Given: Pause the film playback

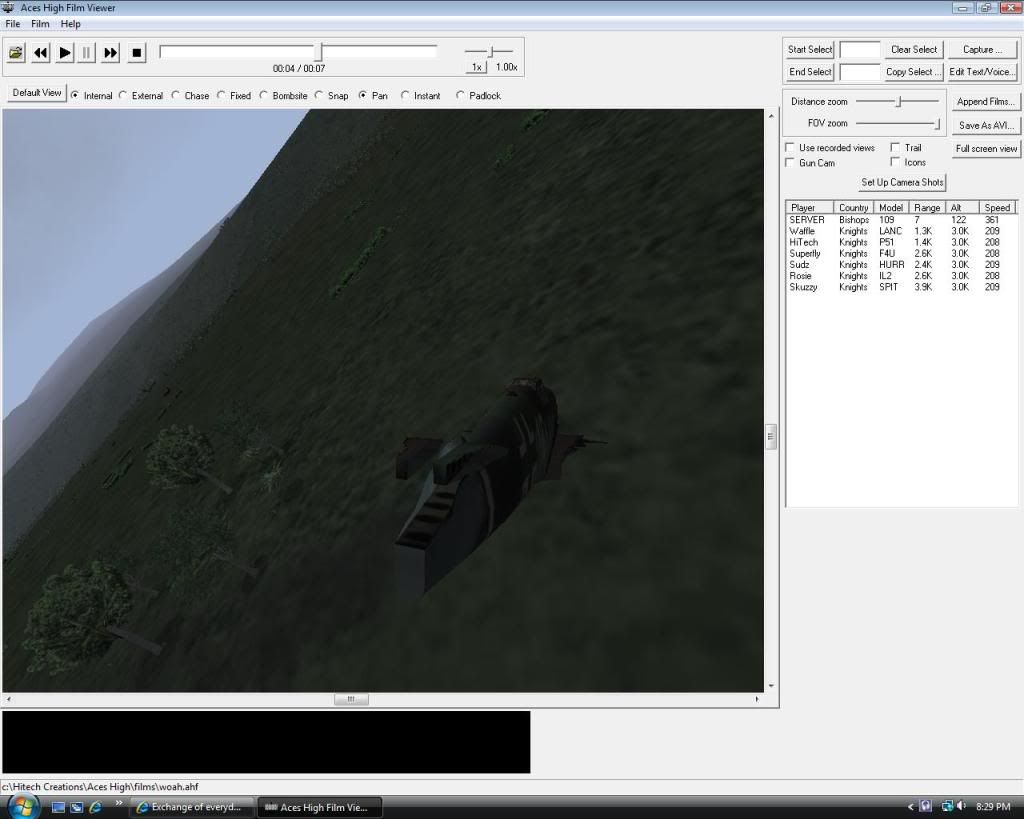Looking at the screenshot, I should (86, 53).
